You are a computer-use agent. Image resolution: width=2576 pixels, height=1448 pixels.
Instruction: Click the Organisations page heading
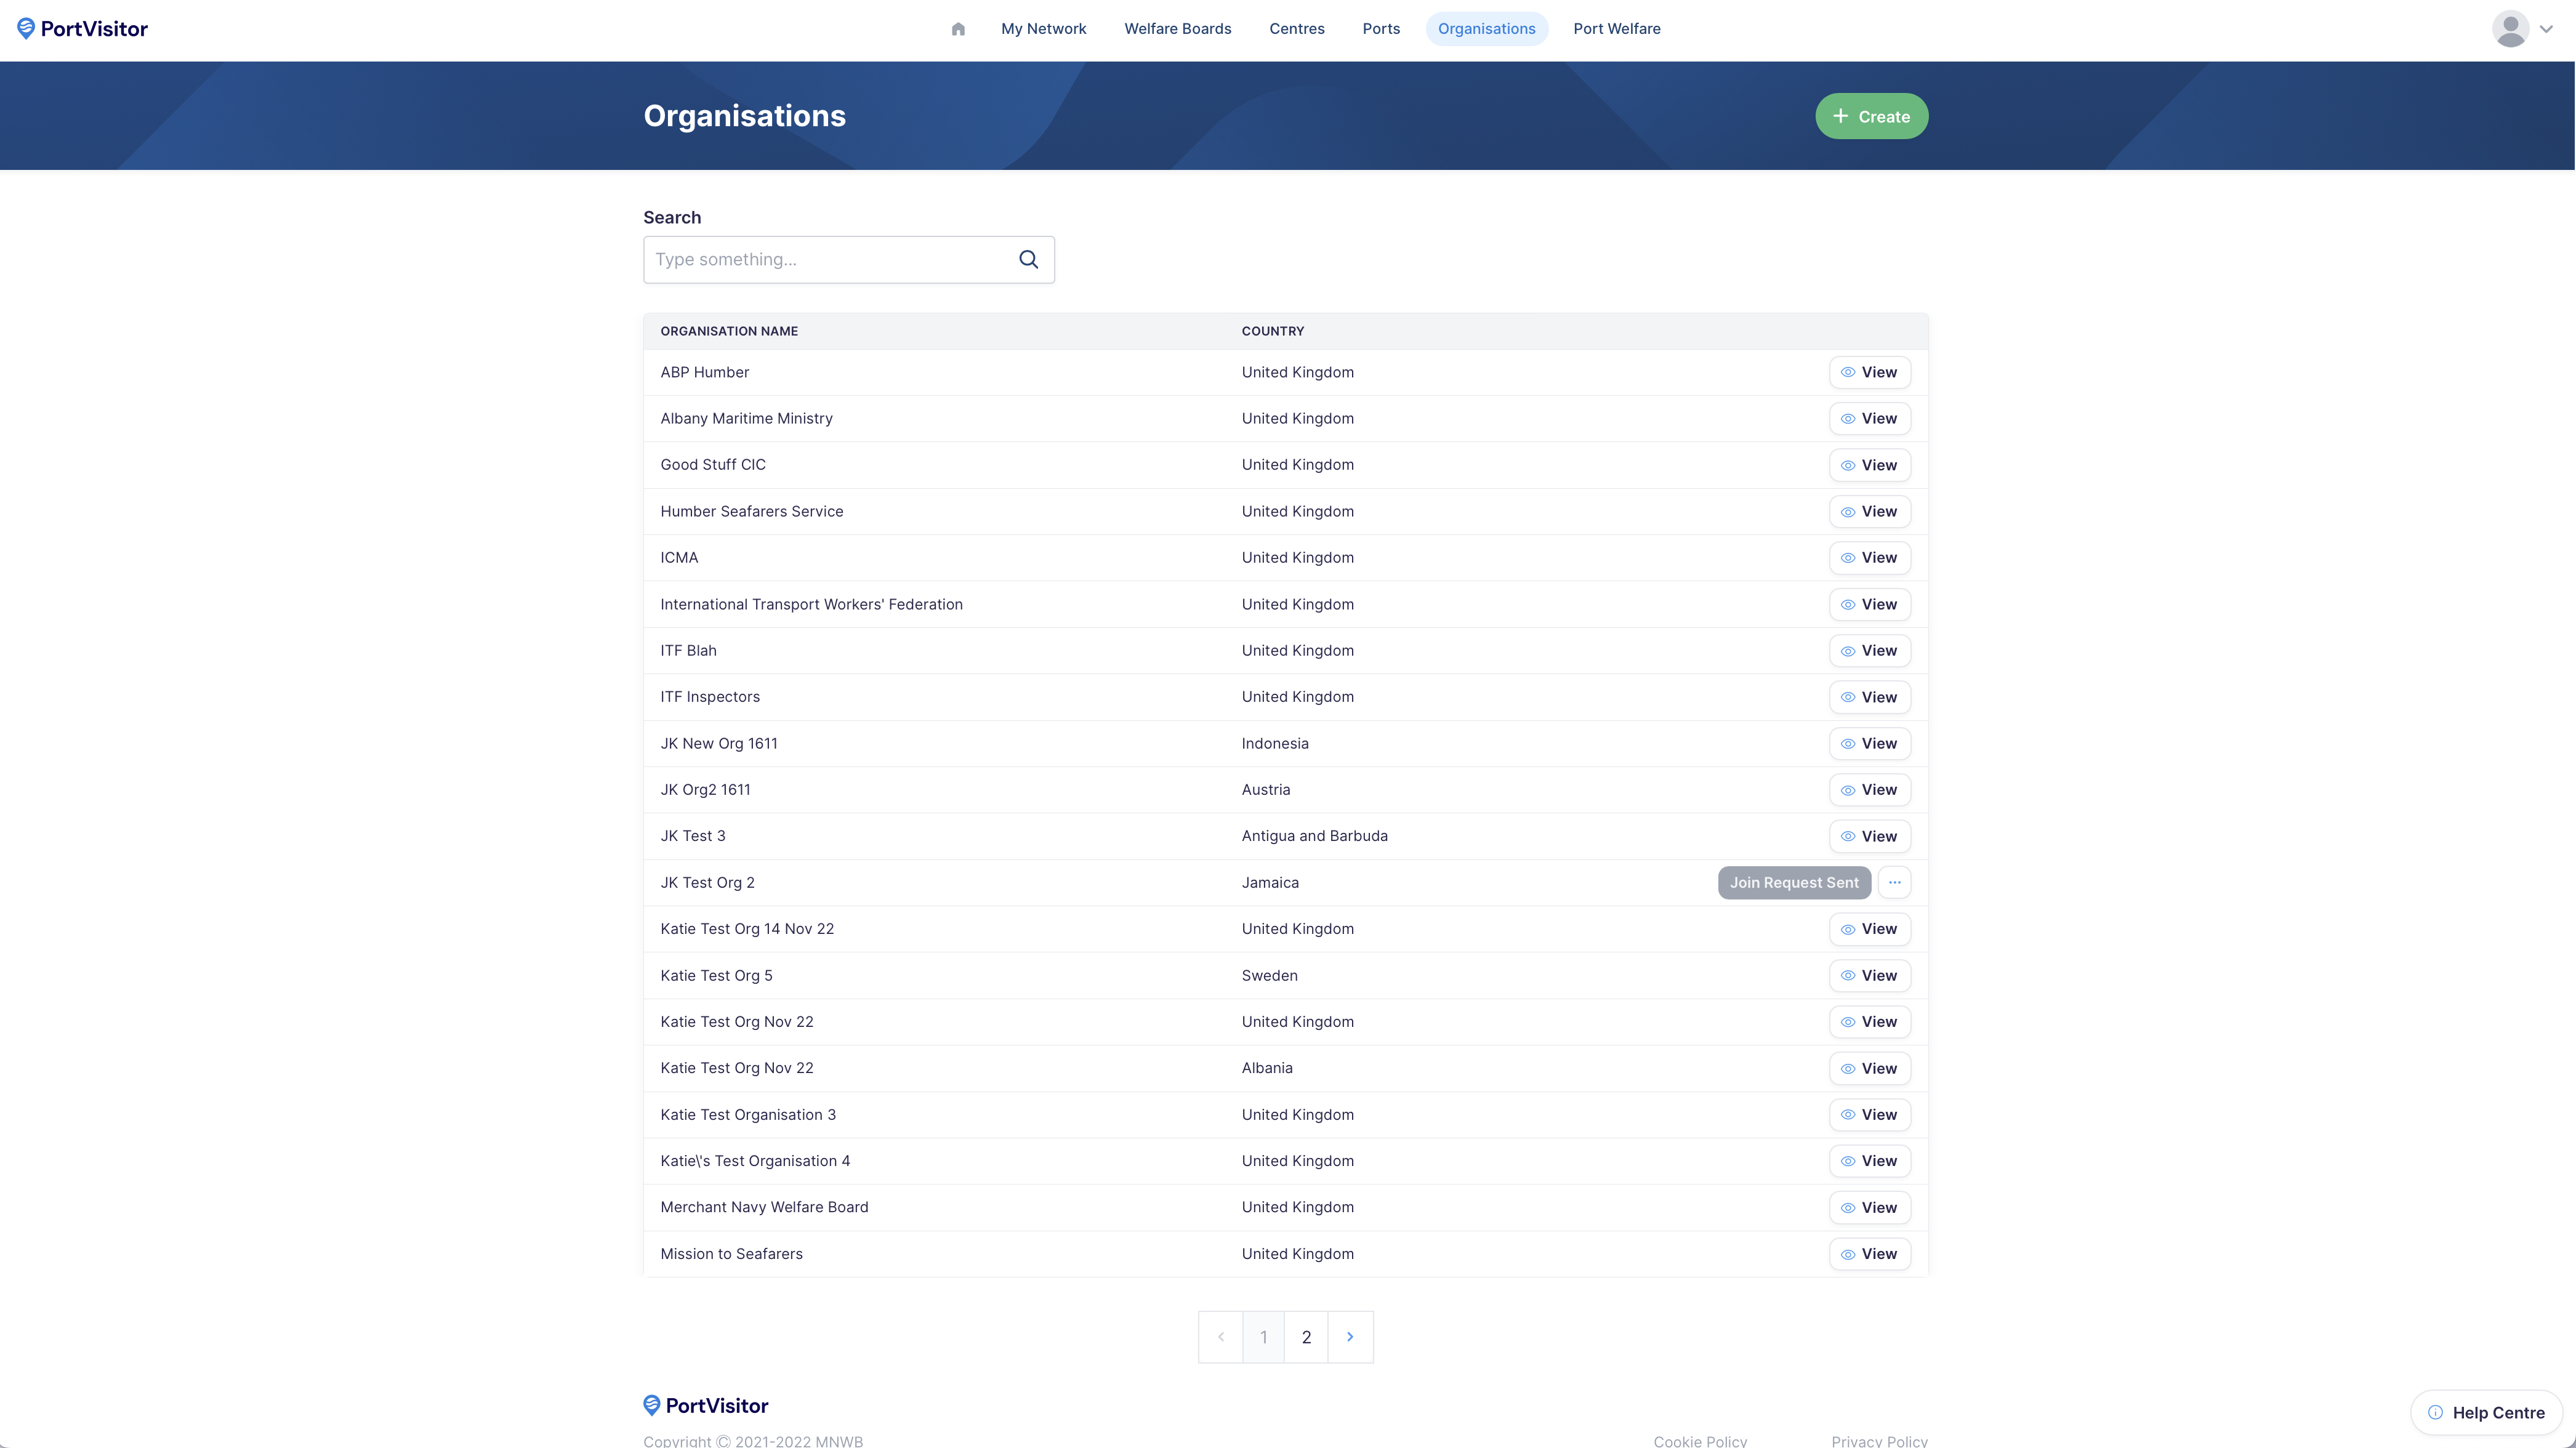click(744, 116)
